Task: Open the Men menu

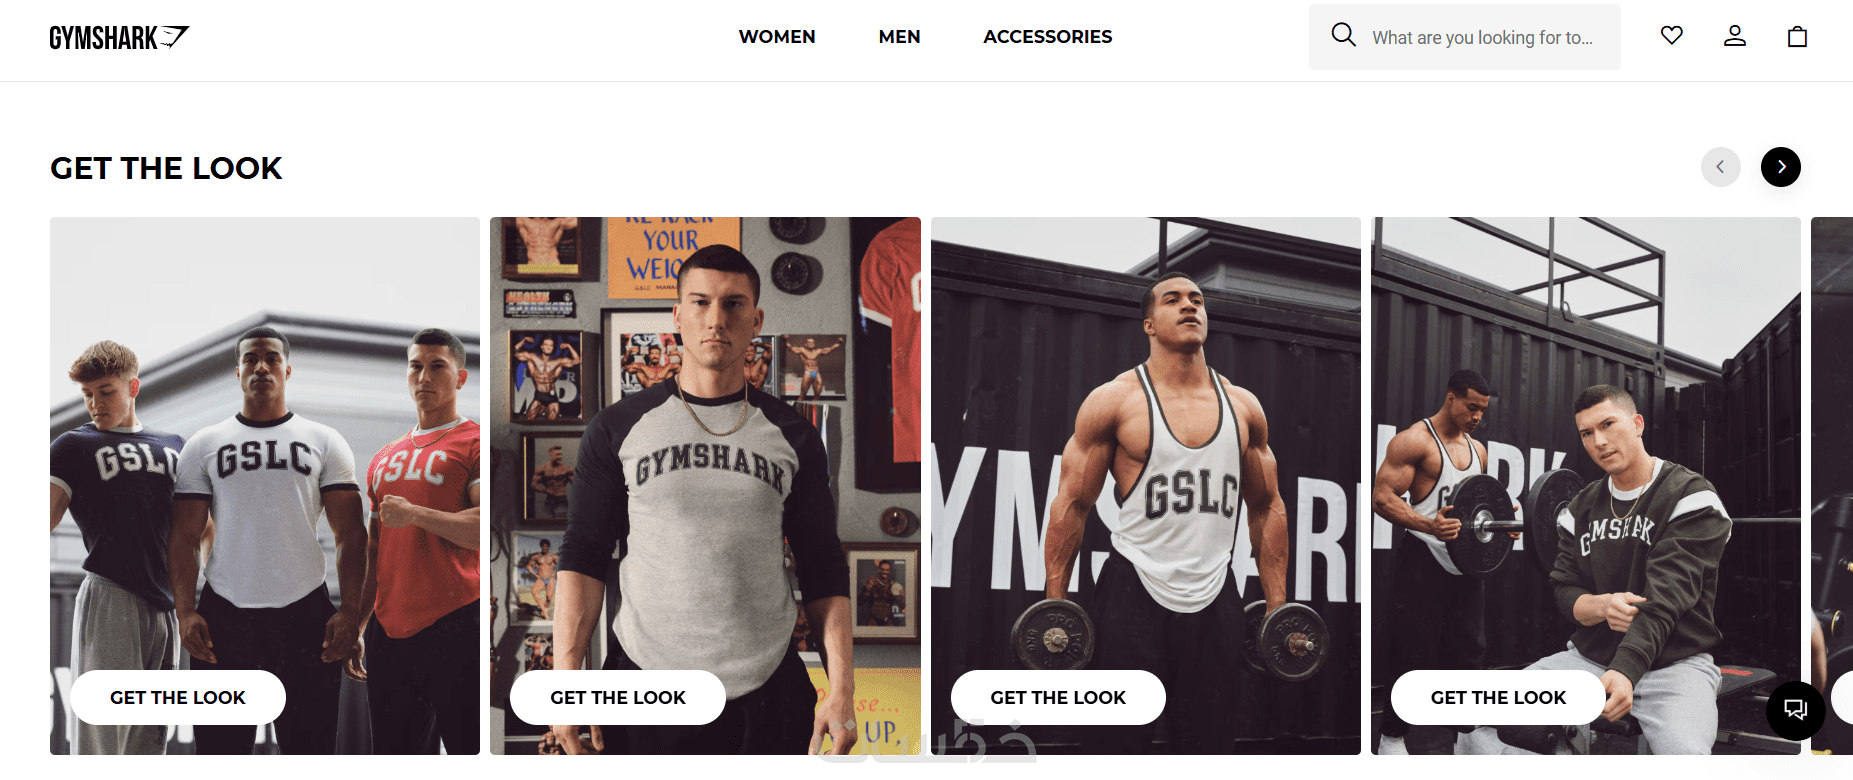Action: pos(899,37)
